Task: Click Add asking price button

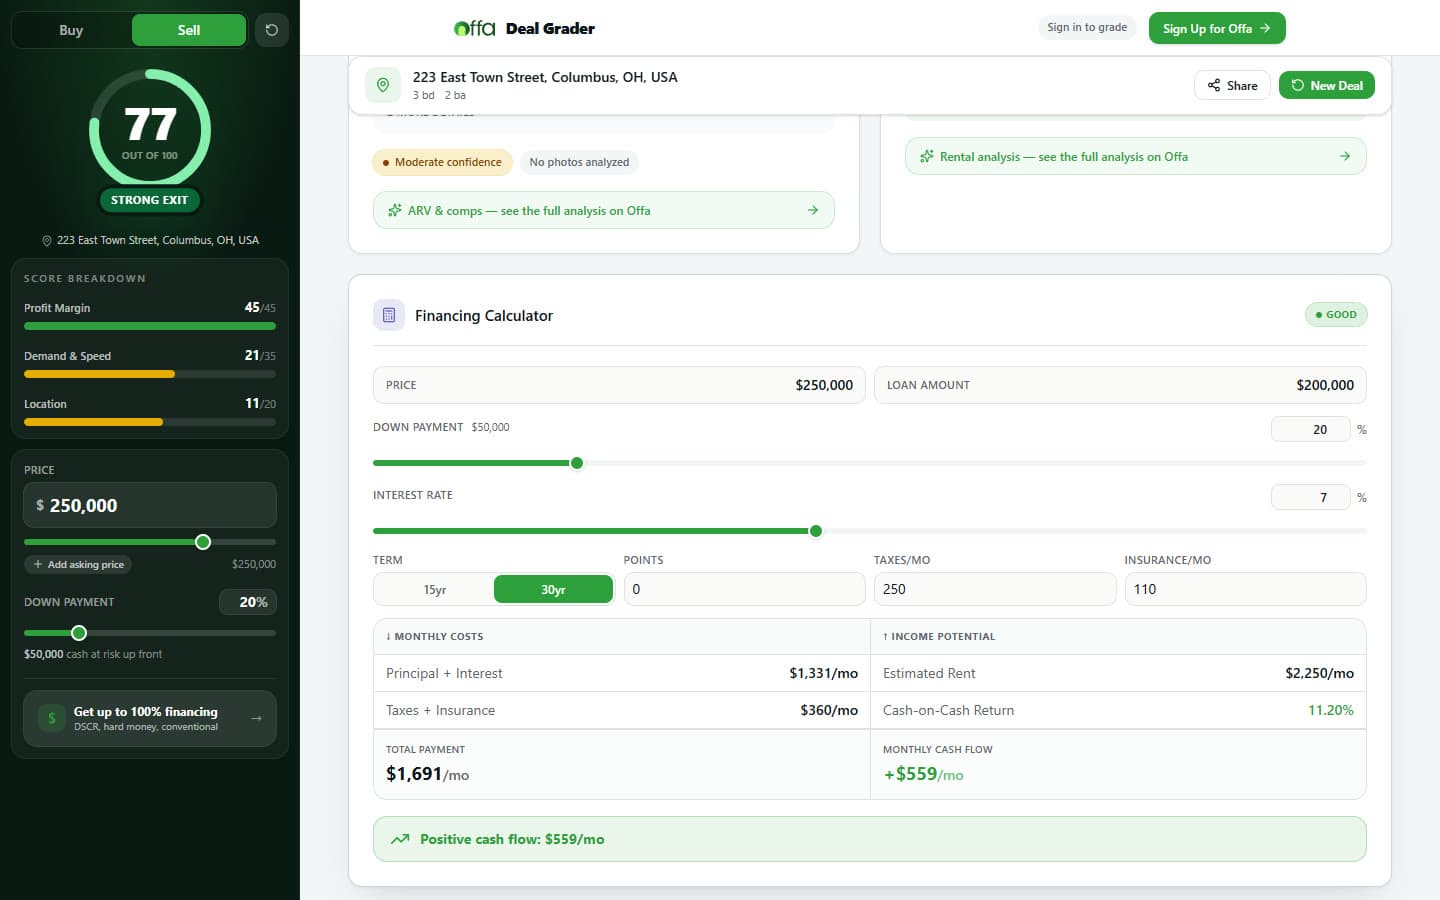Action: tap(78, 565)
